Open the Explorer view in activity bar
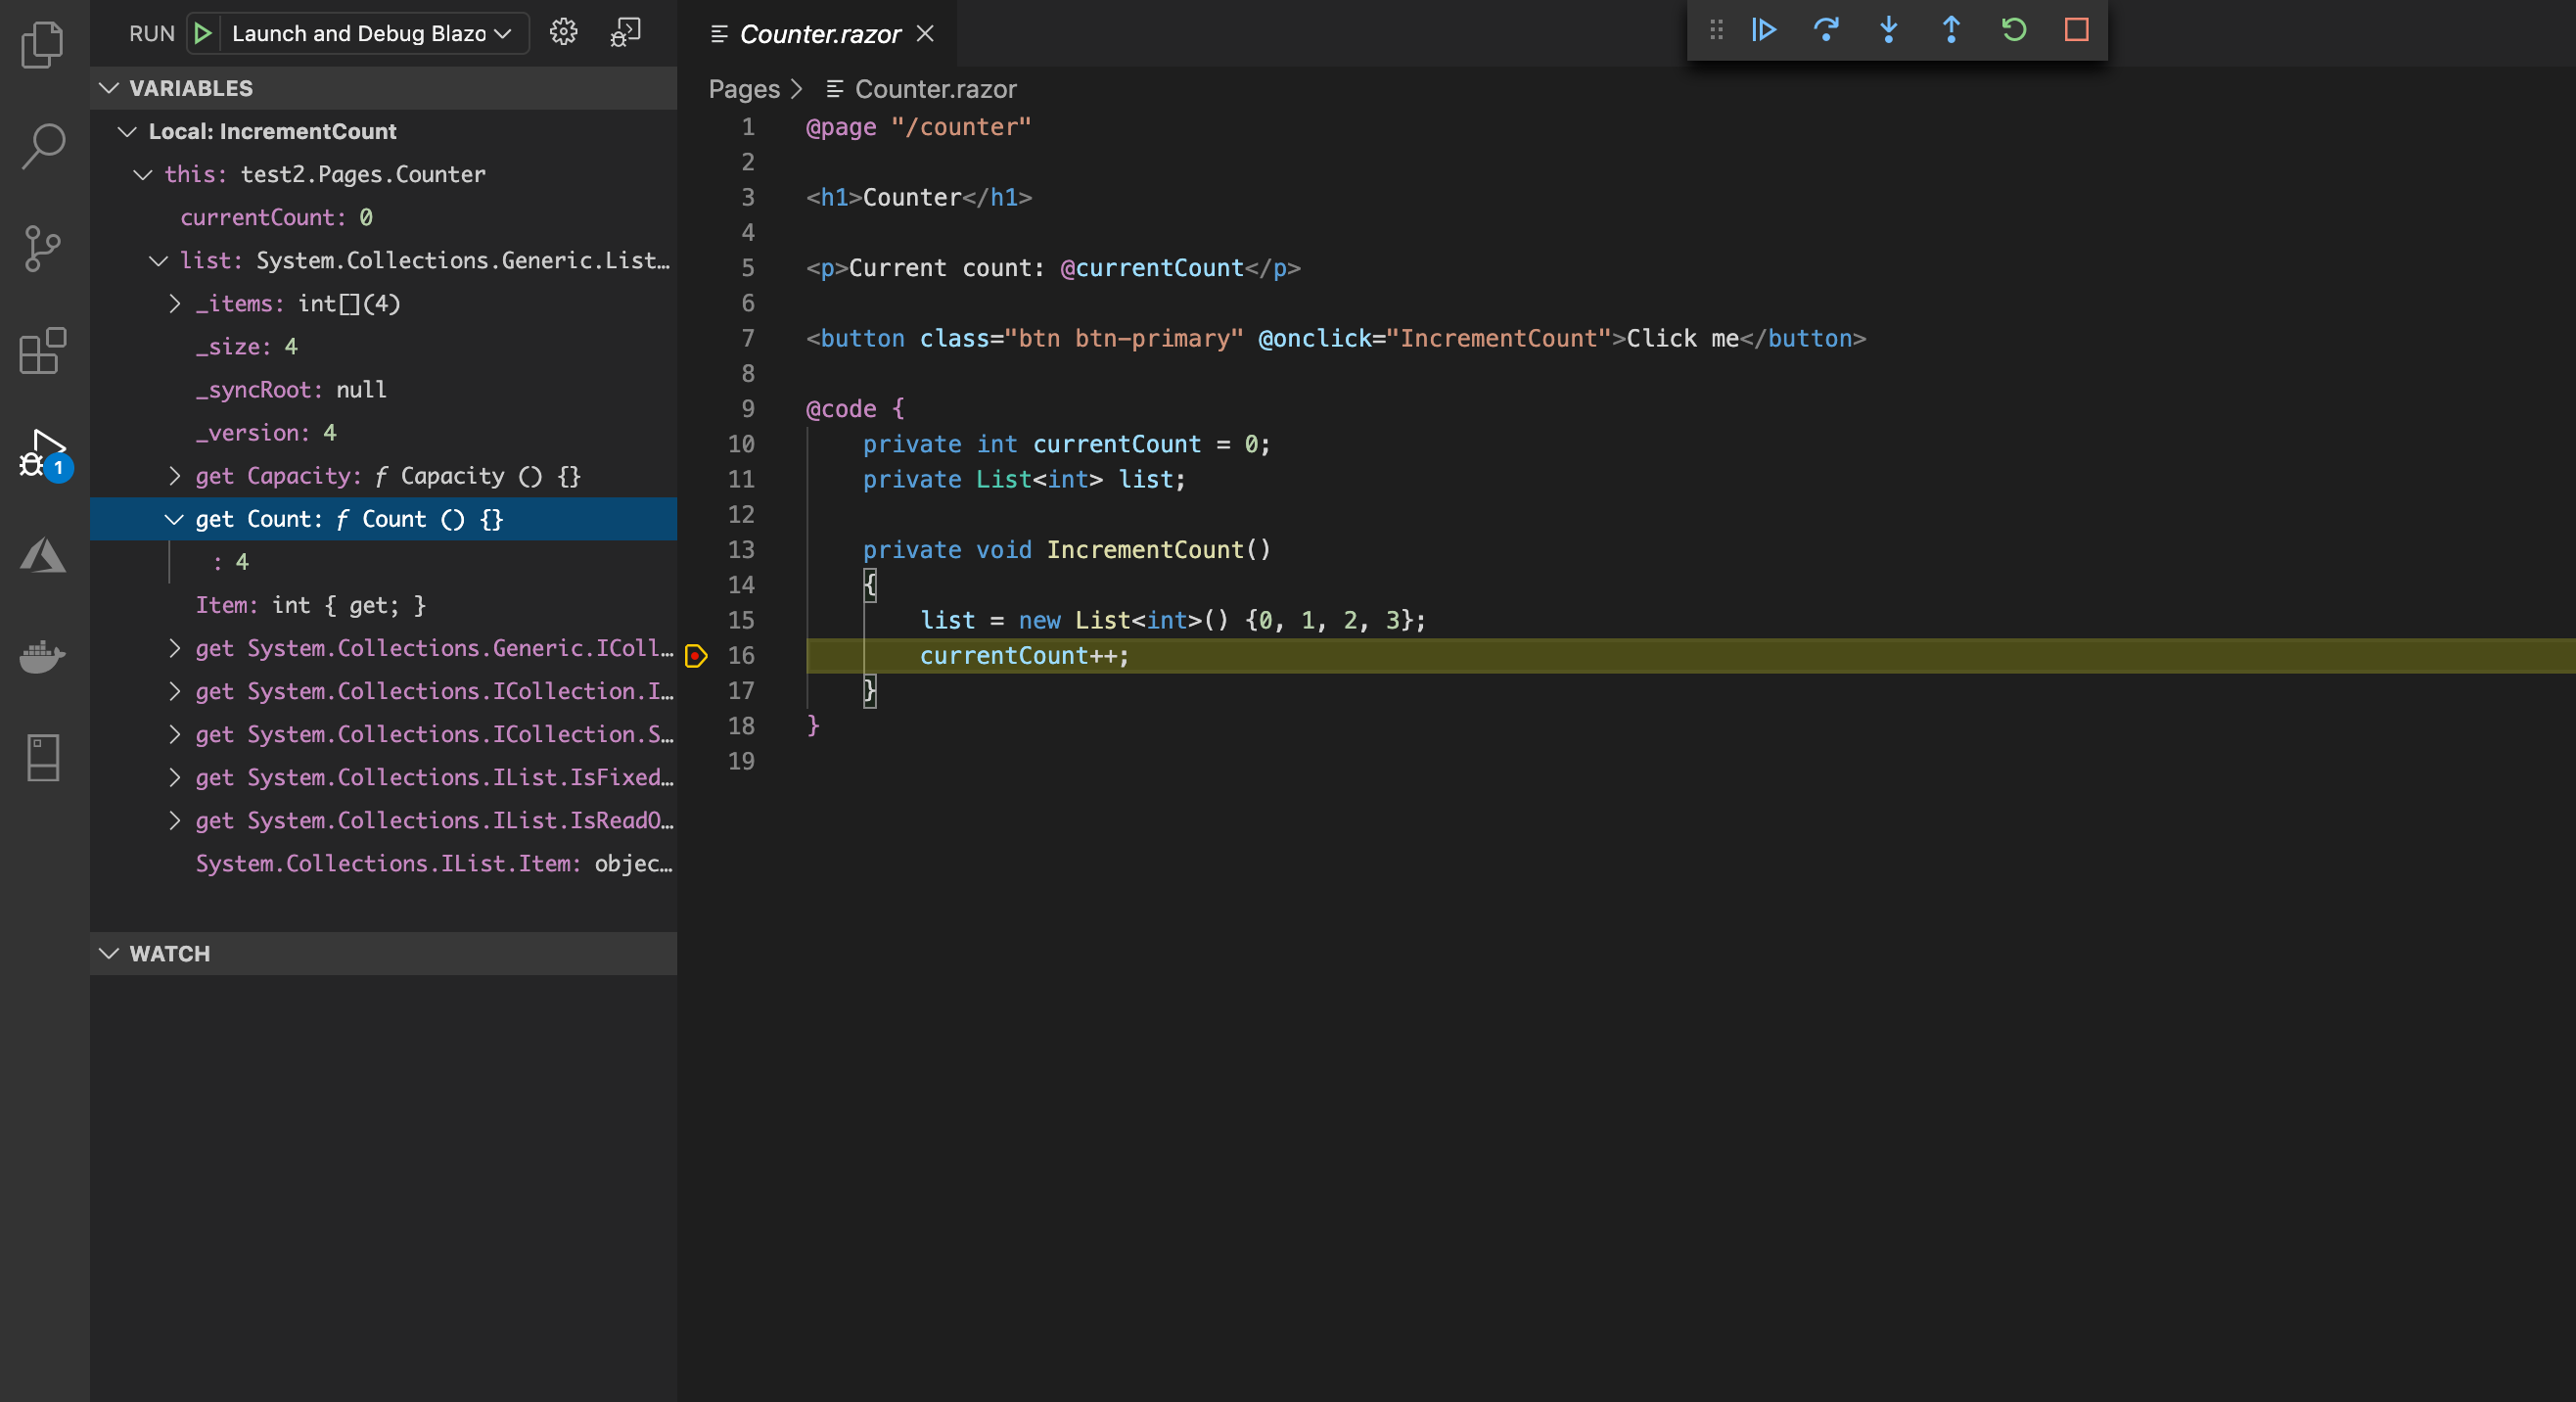This screenshot has height=1402, width=2576. 43,44
